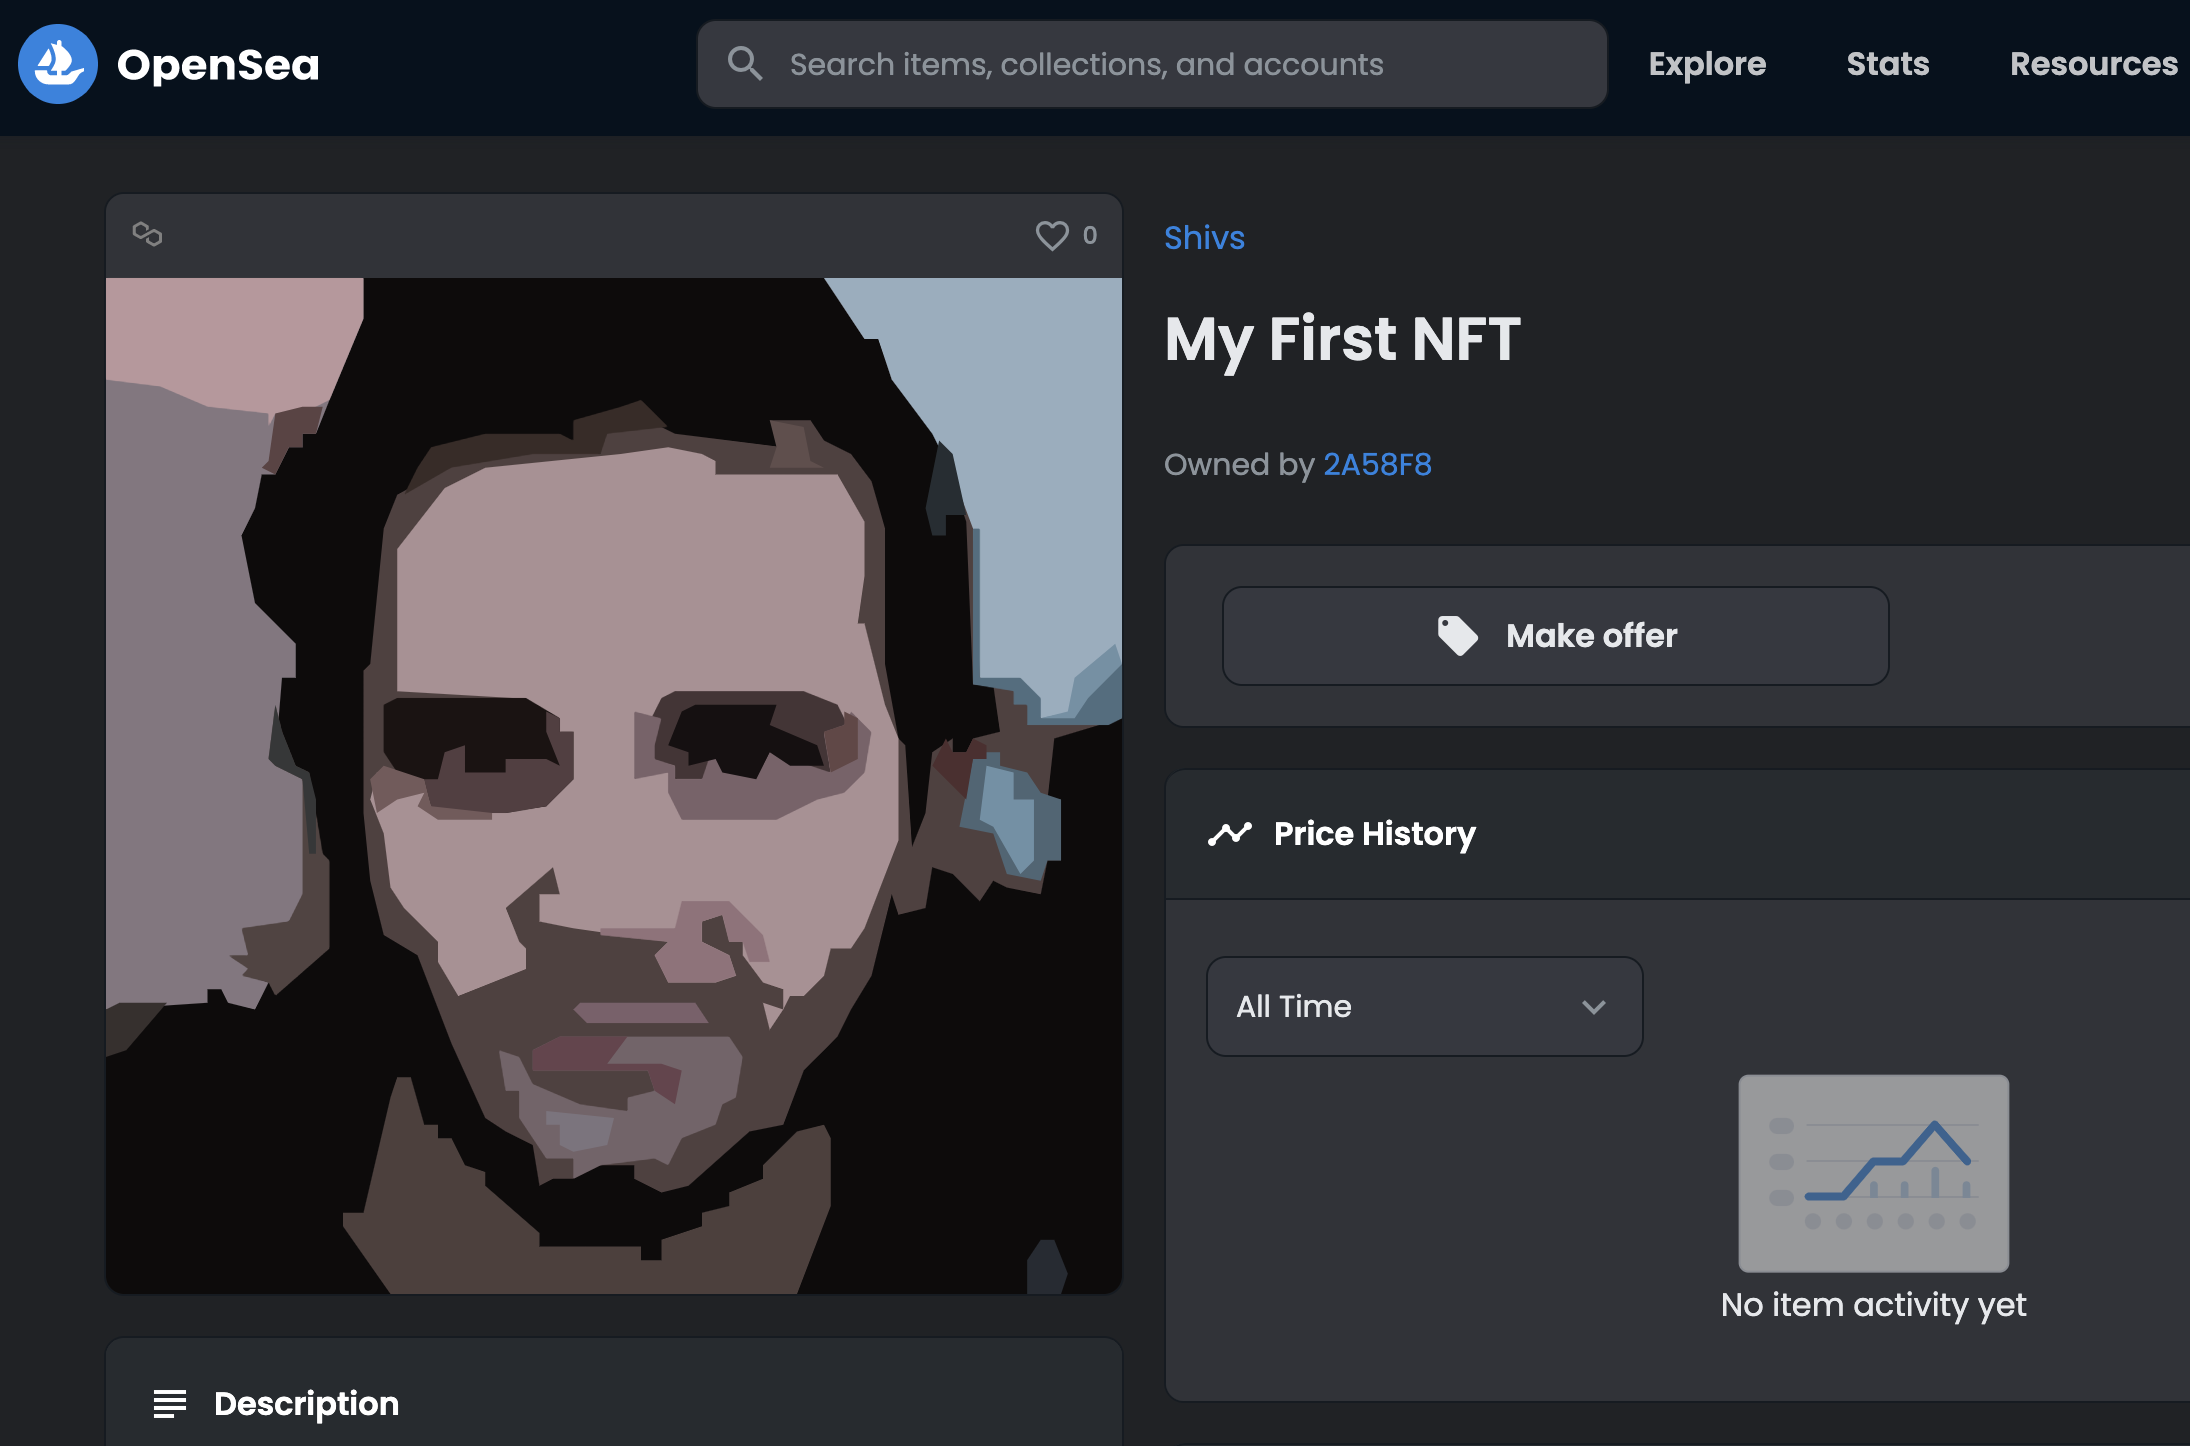This screenshot has height=1446, width=2190.
Task: Click the Description list icon
Action: pos(171,1404)
